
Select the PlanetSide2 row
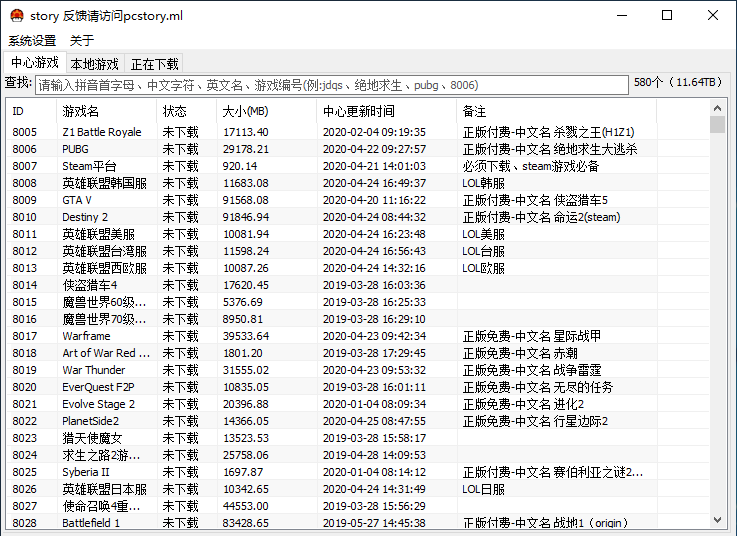tap(357, 421)
